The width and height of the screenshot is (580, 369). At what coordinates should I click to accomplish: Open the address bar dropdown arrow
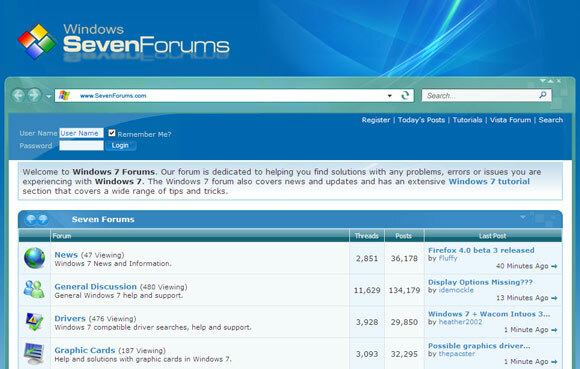click(x=390, y=96)
